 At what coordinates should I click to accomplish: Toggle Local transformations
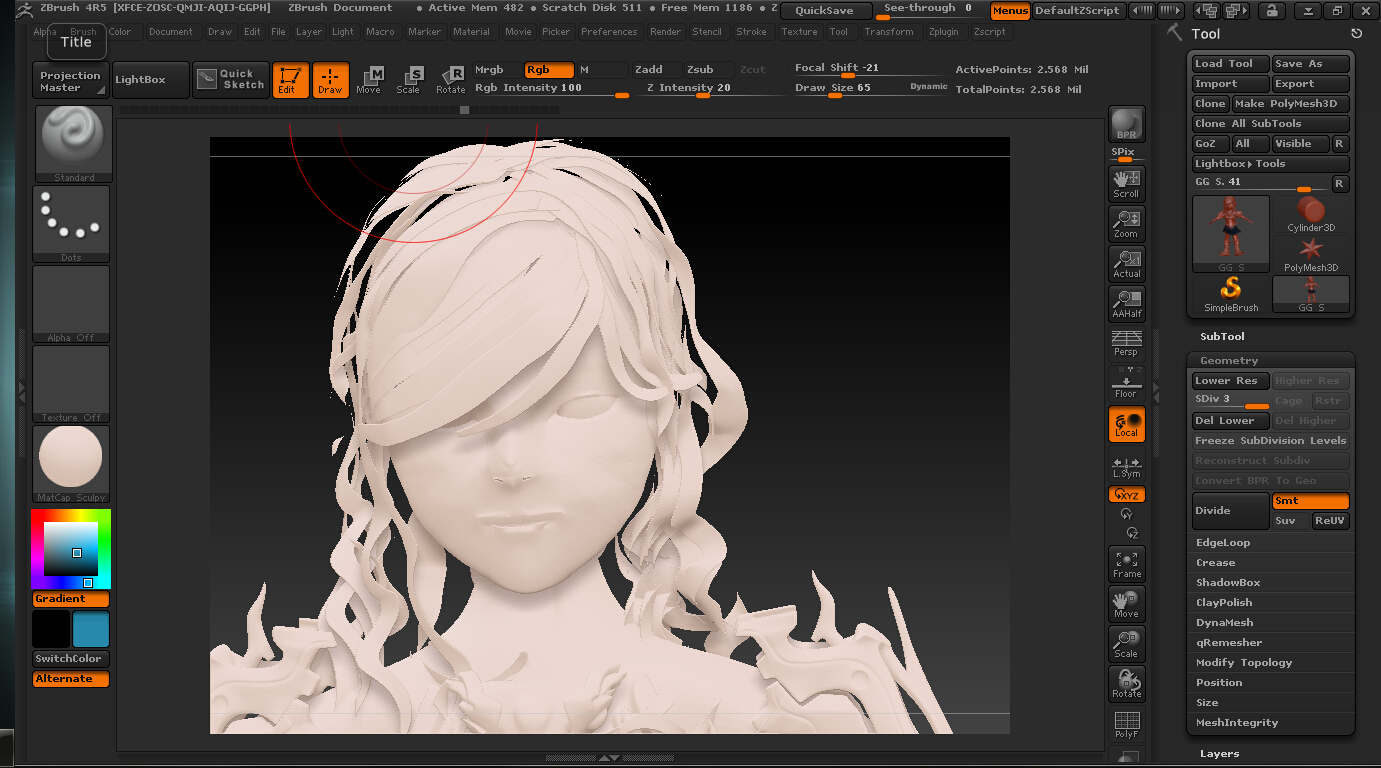point(1127,424)
